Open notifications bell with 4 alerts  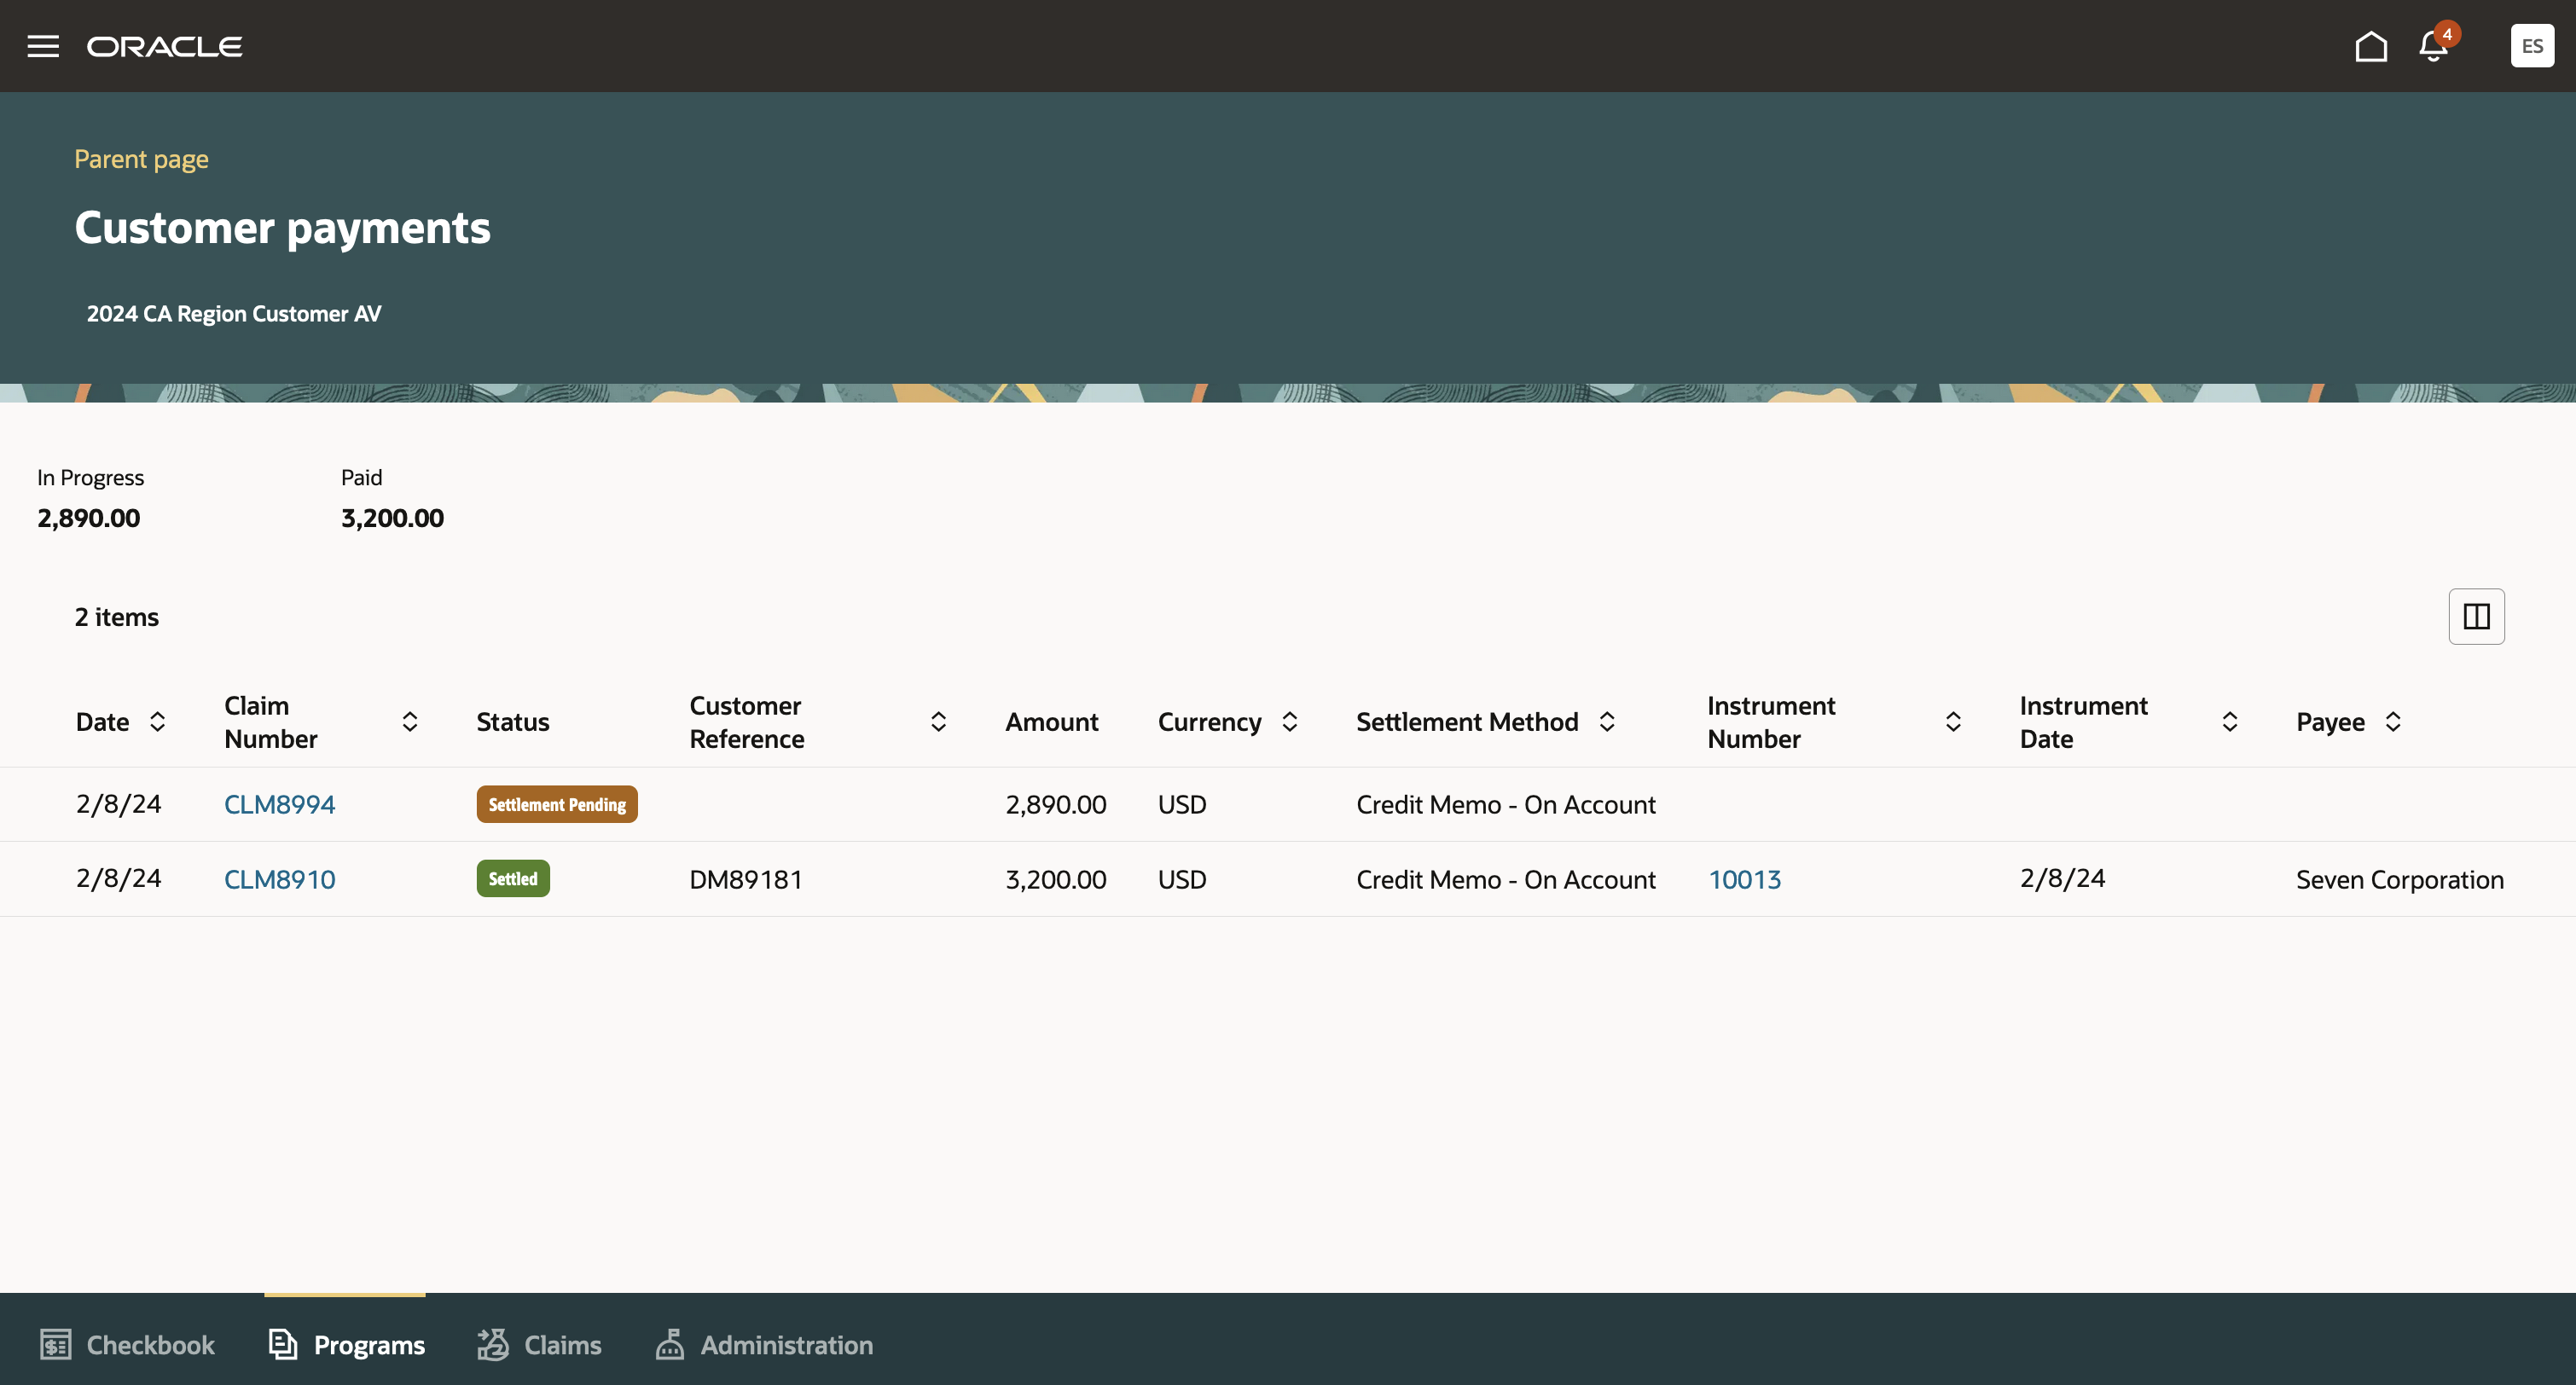pyautogui.click(x=2430, y=45)
